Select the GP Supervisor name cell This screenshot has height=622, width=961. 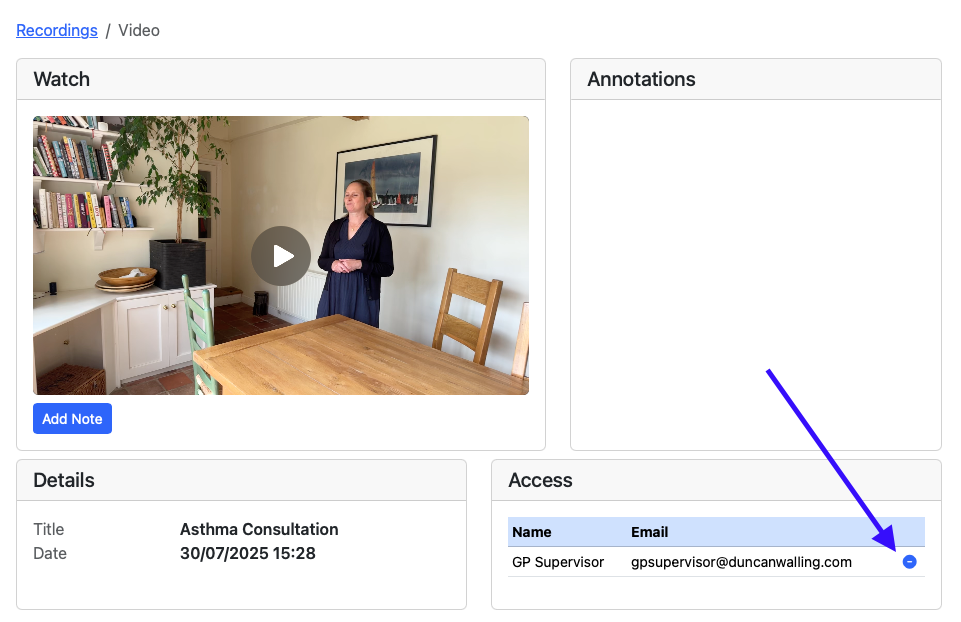(x=558, y=562)
